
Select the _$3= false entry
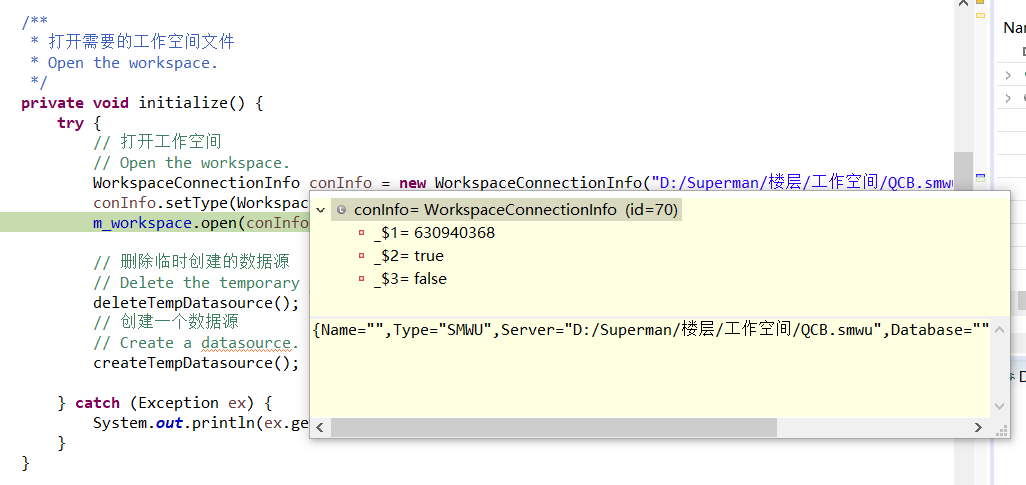coord(410,279)
